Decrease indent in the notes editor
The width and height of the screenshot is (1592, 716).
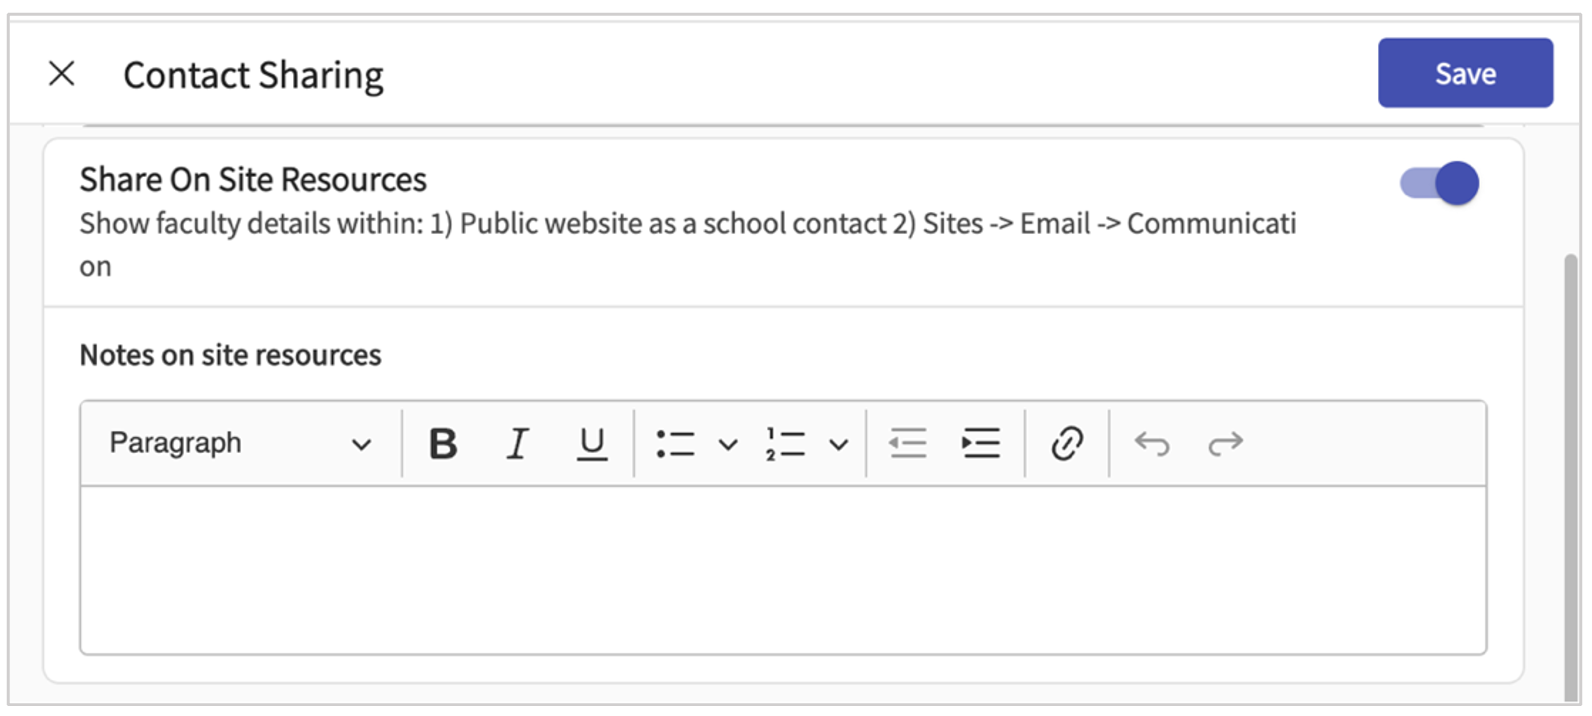point(908,443)
